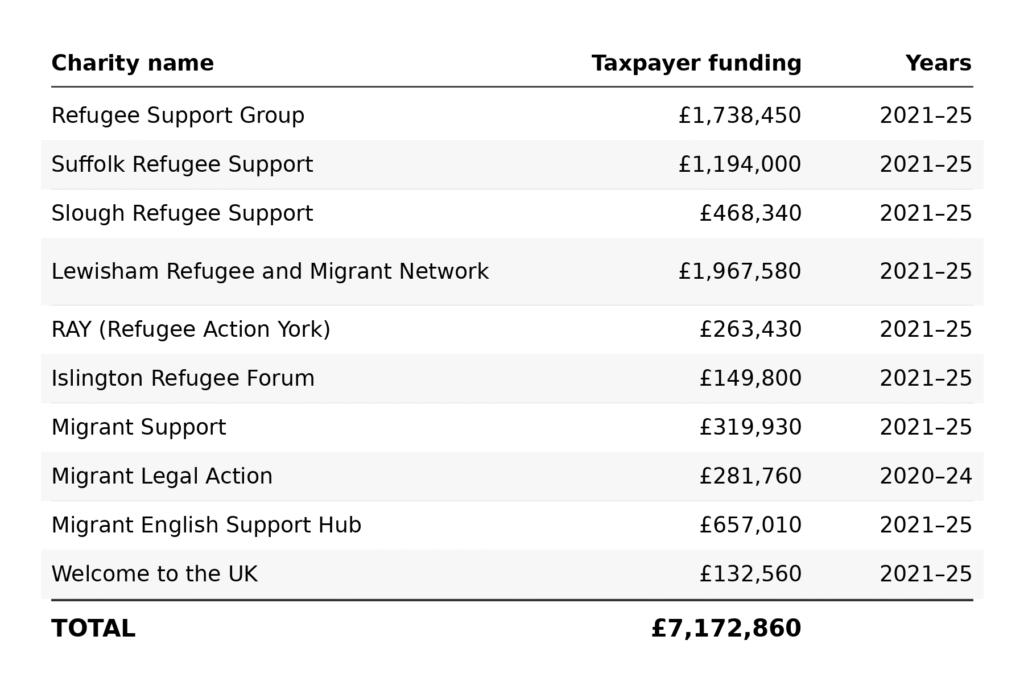Viewport: 1024px width, 698px height.
Task: Click the Migrant Support charity name
Action: coord(138,427)
